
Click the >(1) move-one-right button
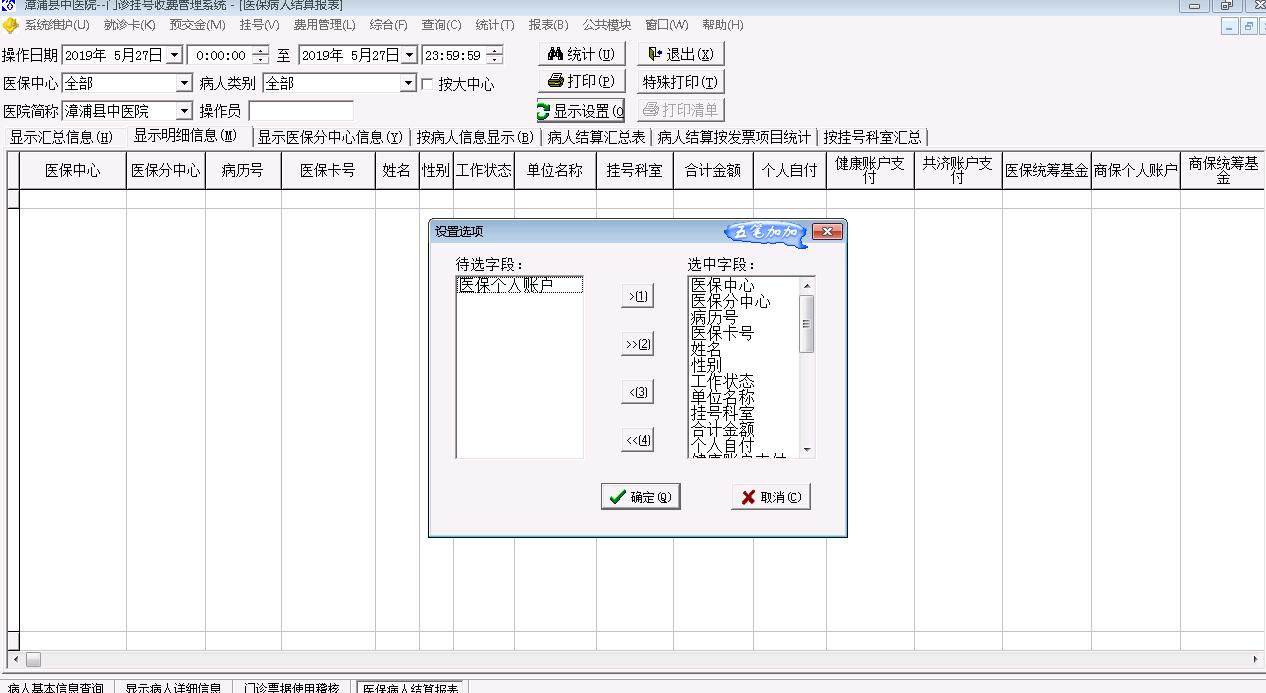[637, 296]
